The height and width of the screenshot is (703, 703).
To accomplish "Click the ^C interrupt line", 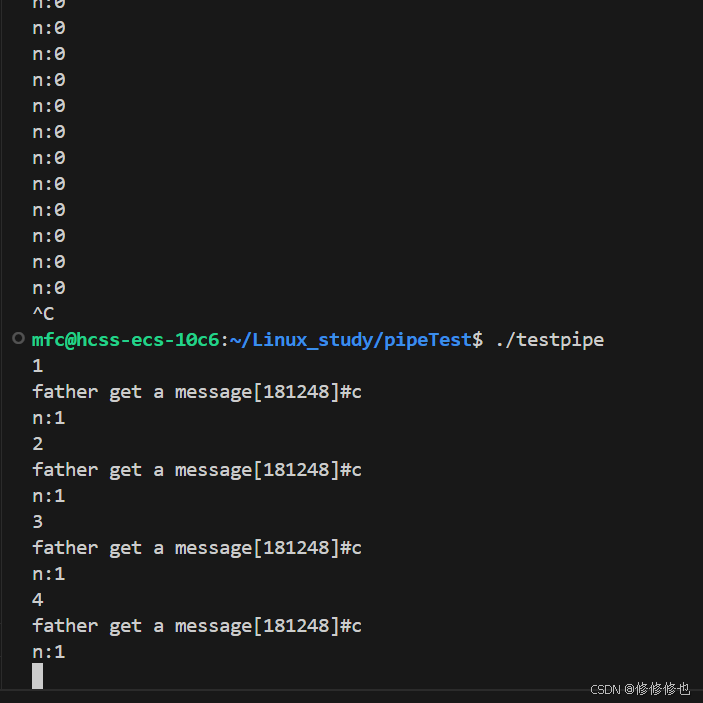I will [43, 314].
